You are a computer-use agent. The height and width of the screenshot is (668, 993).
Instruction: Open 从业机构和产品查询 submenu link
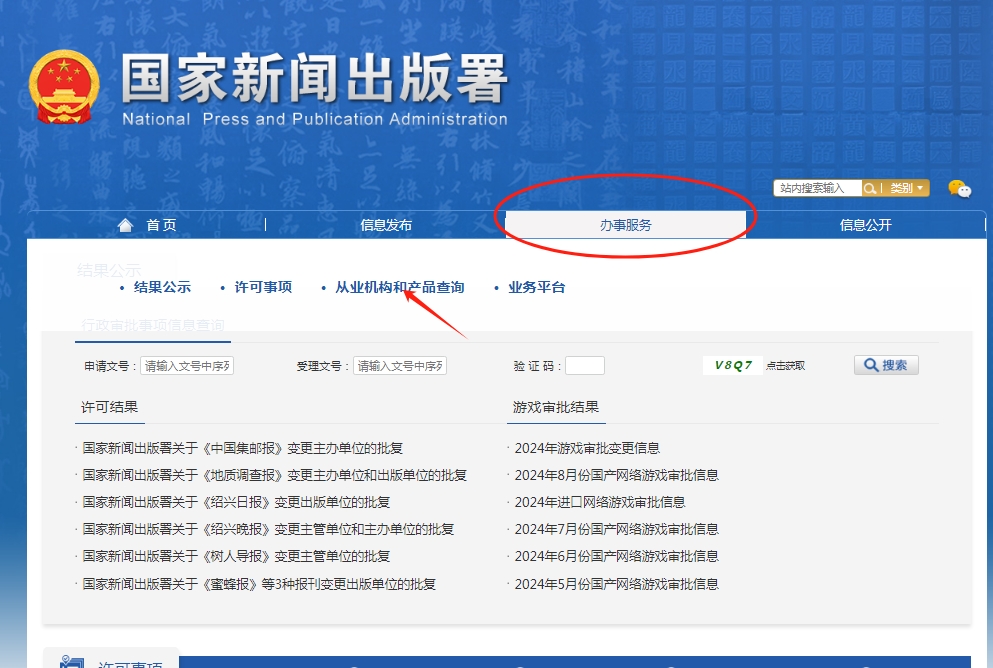(400, 287)
